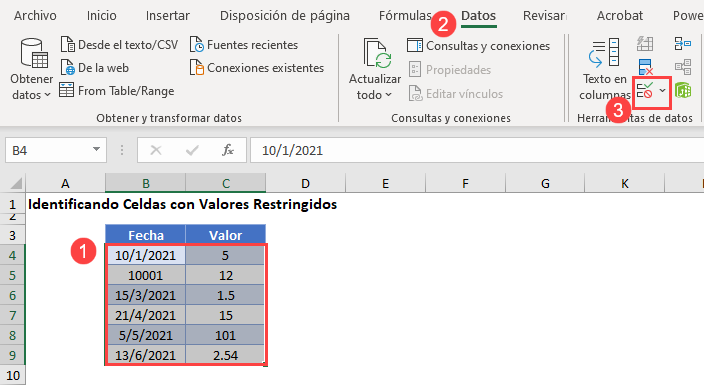
Task: Click the Fecha header cell
Action: (145, 235)
